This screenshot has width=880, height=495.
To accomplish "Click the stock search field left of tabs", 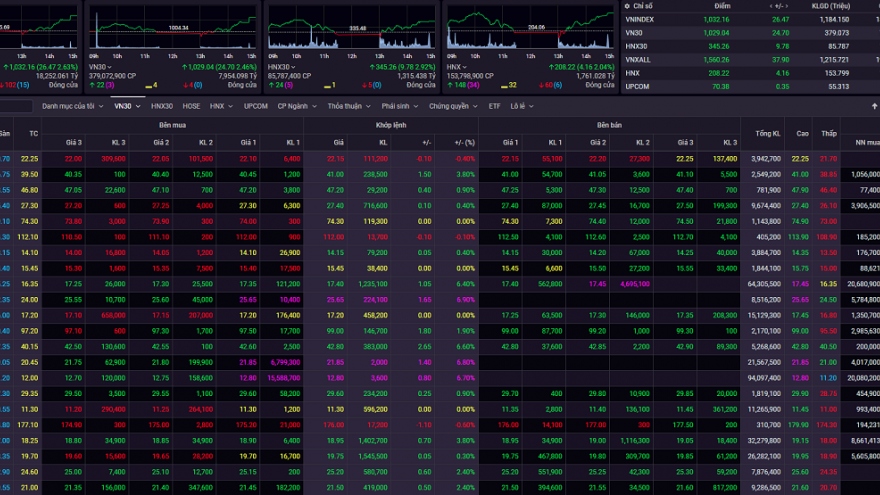I will (17, 105).
